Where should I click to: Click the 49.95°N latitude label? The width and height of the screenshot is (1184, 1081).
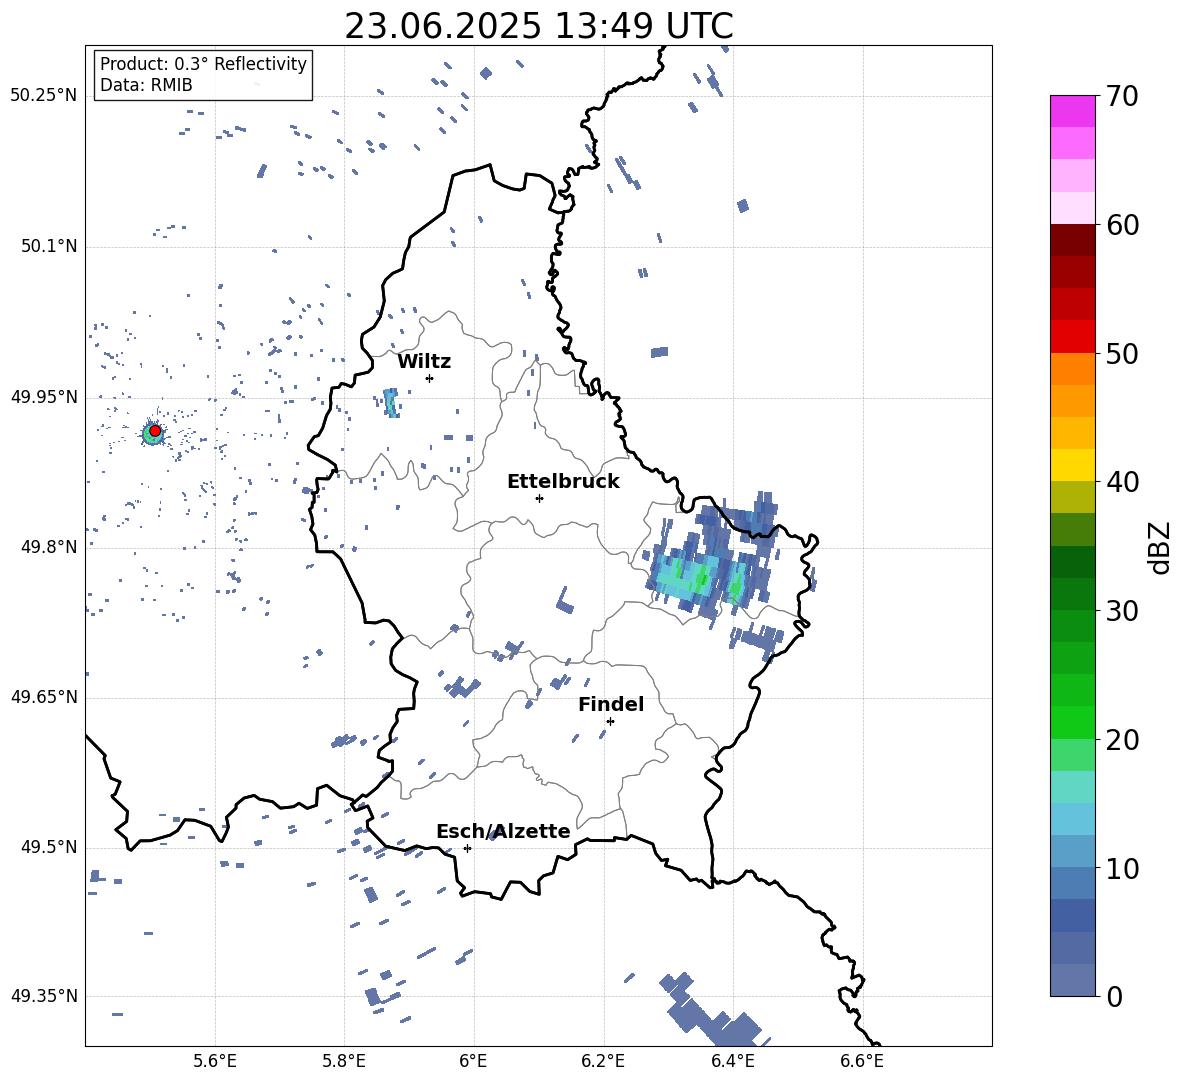coord(43,396)
